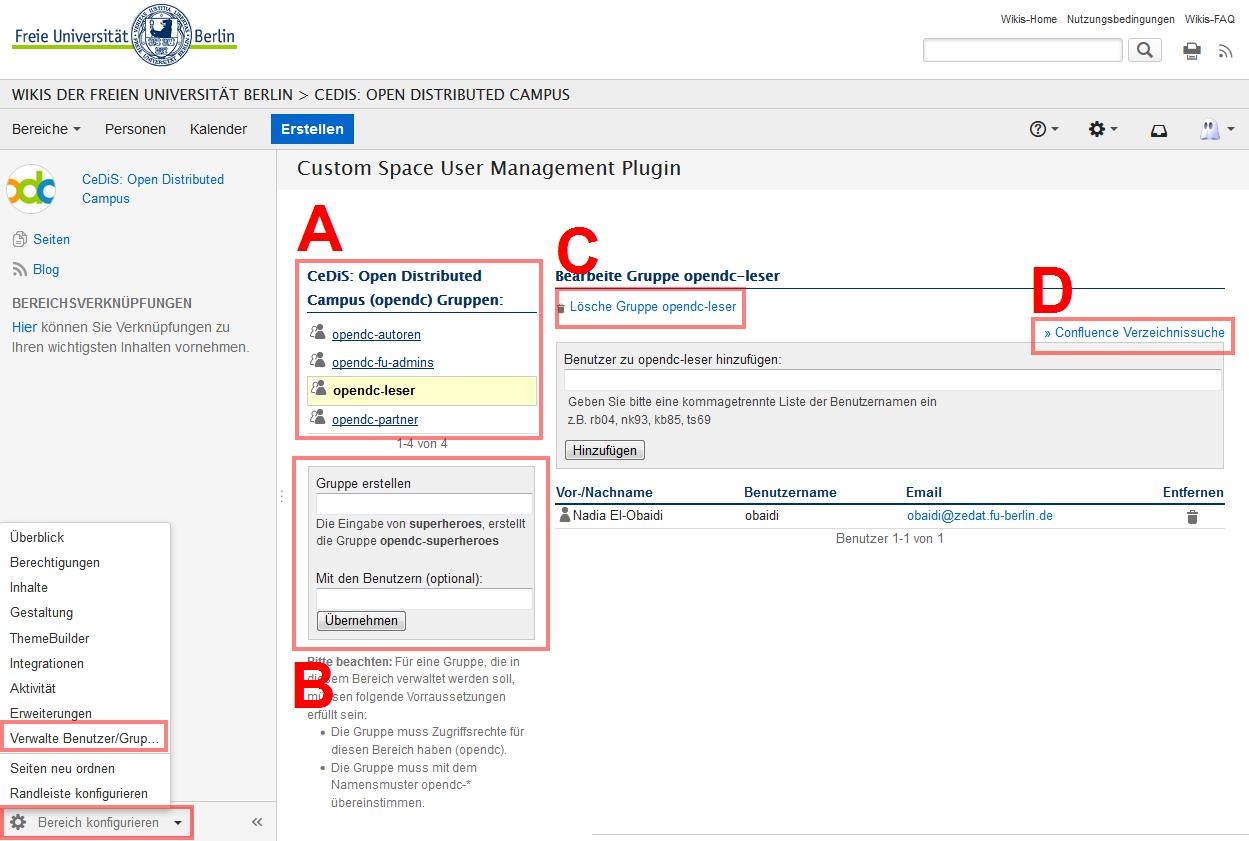Click the gear icon in Bereich konfigurieren

click(x=18, y=822)
